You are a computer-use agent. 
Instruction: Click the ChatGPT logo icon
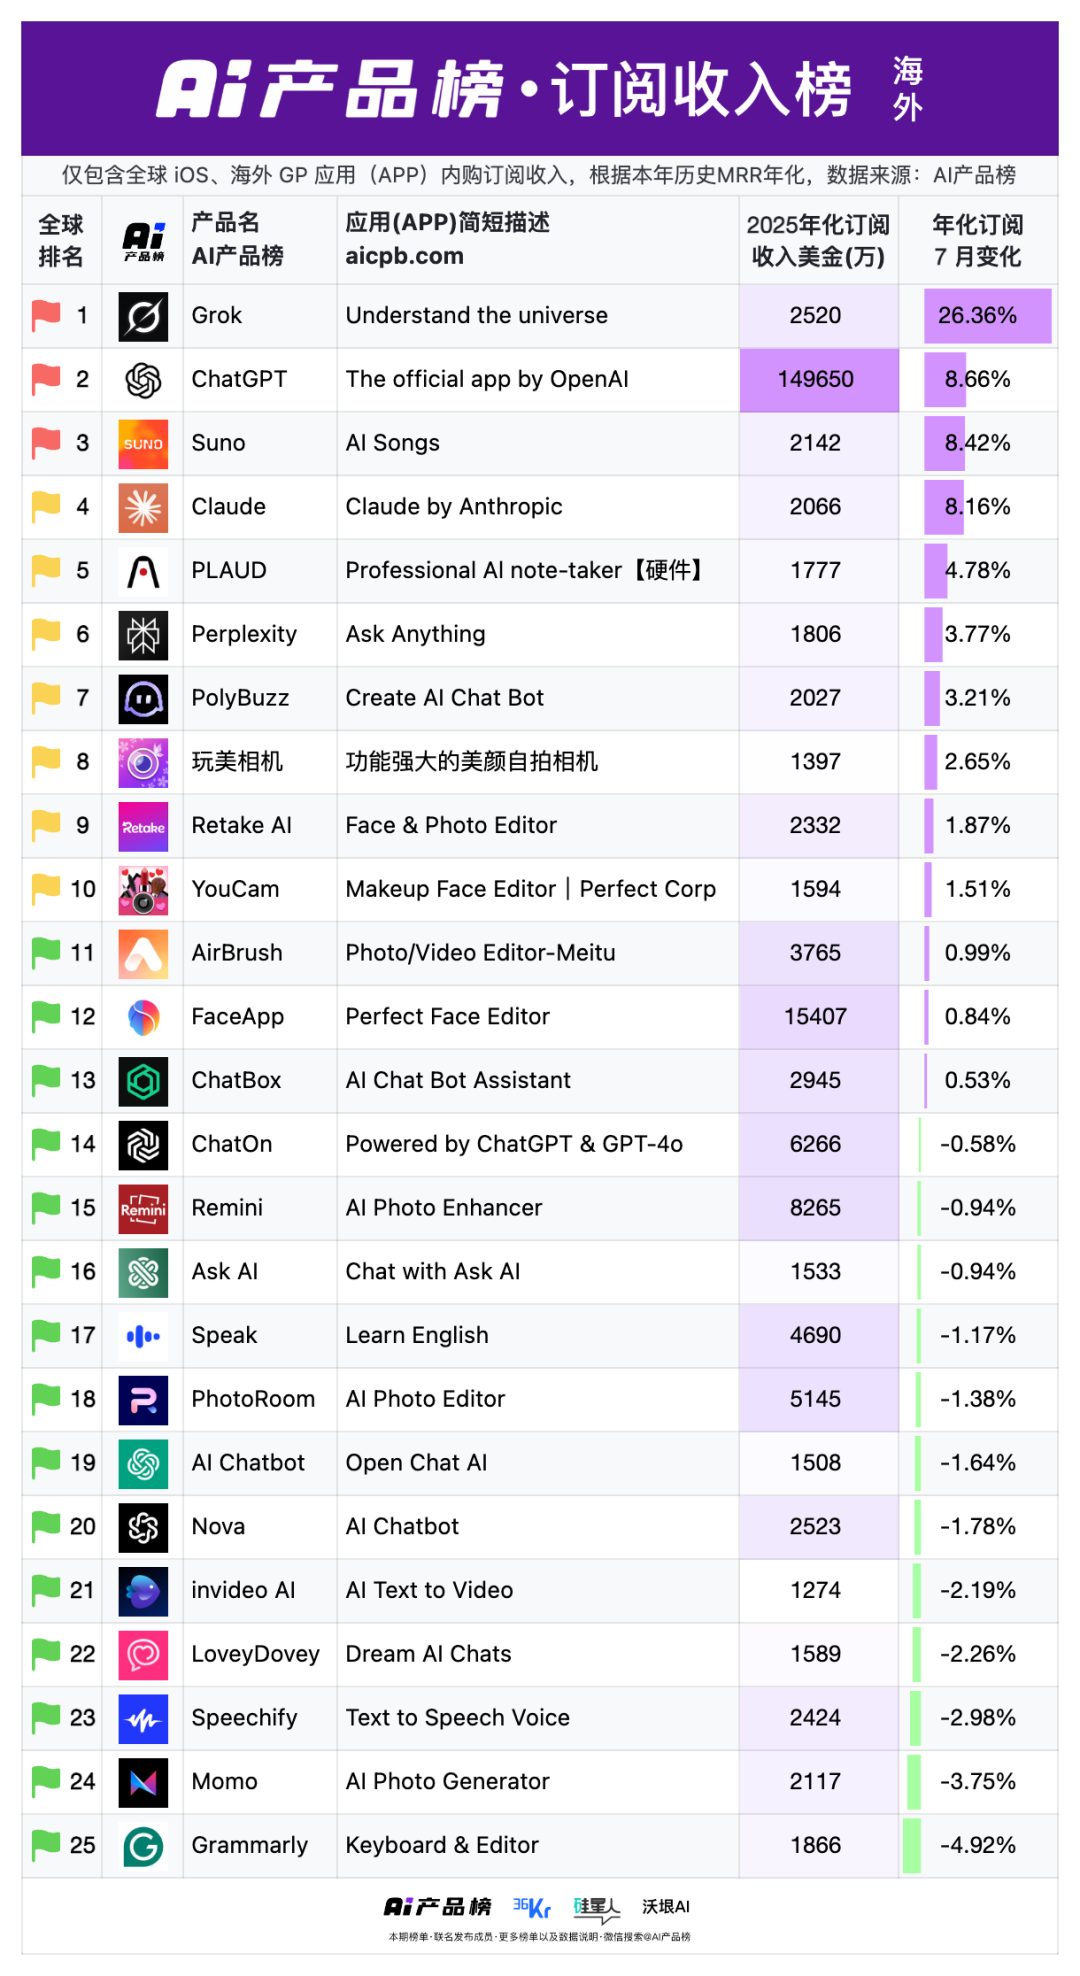pos(143,380)
